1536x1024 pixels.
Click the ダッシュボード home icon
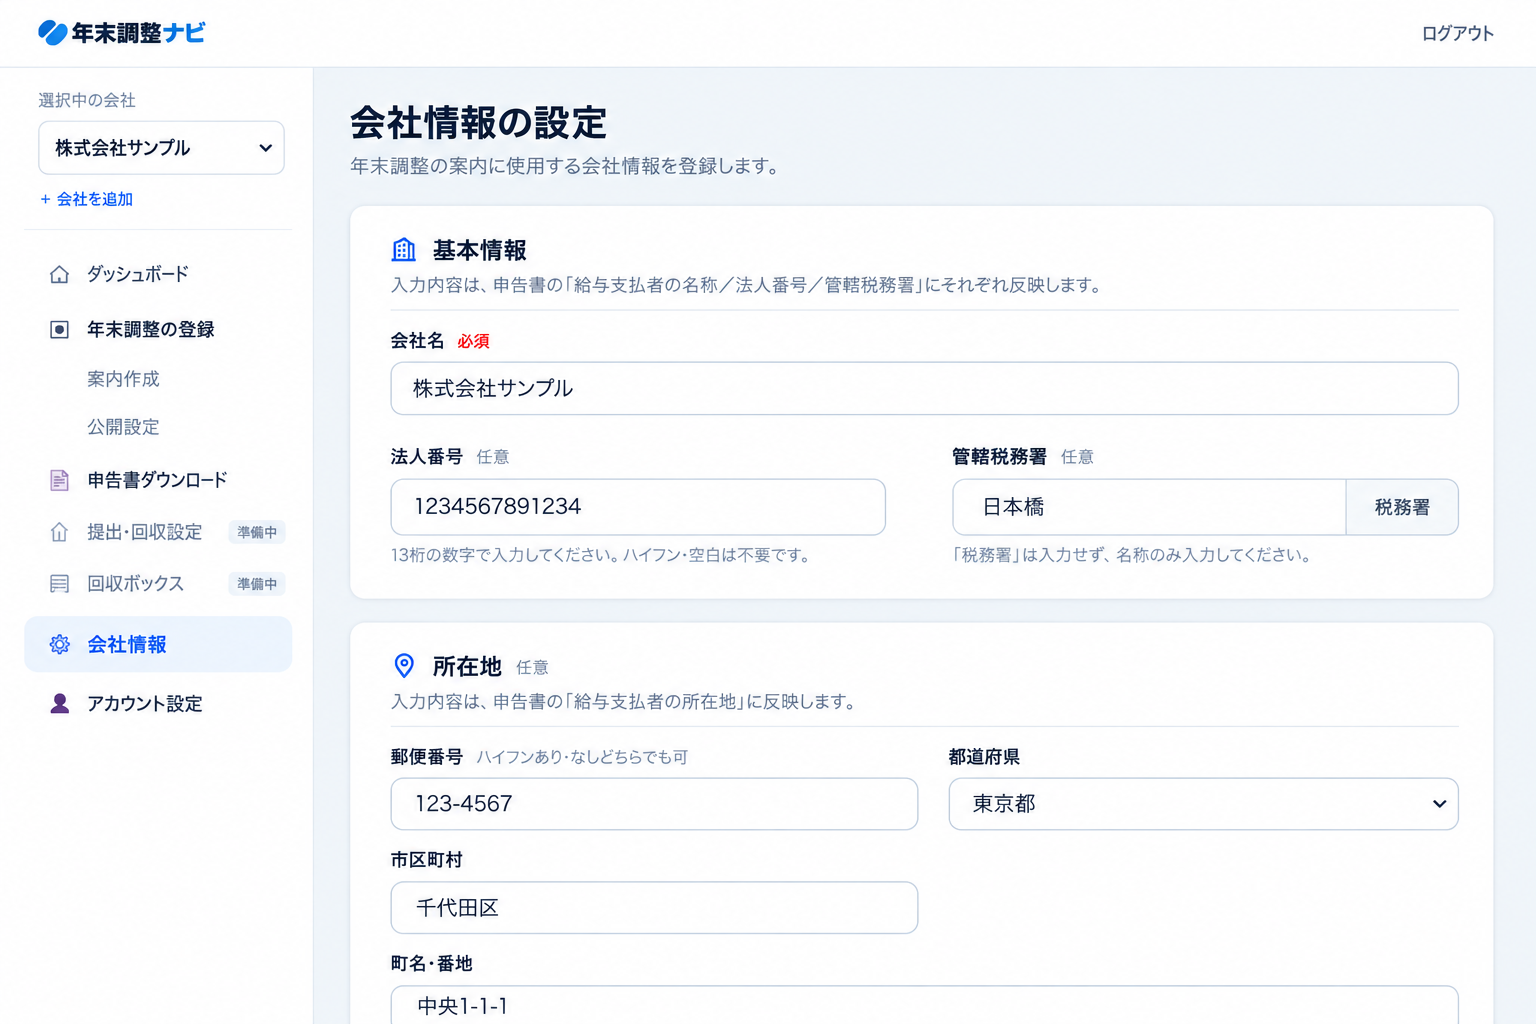point(60,274)
